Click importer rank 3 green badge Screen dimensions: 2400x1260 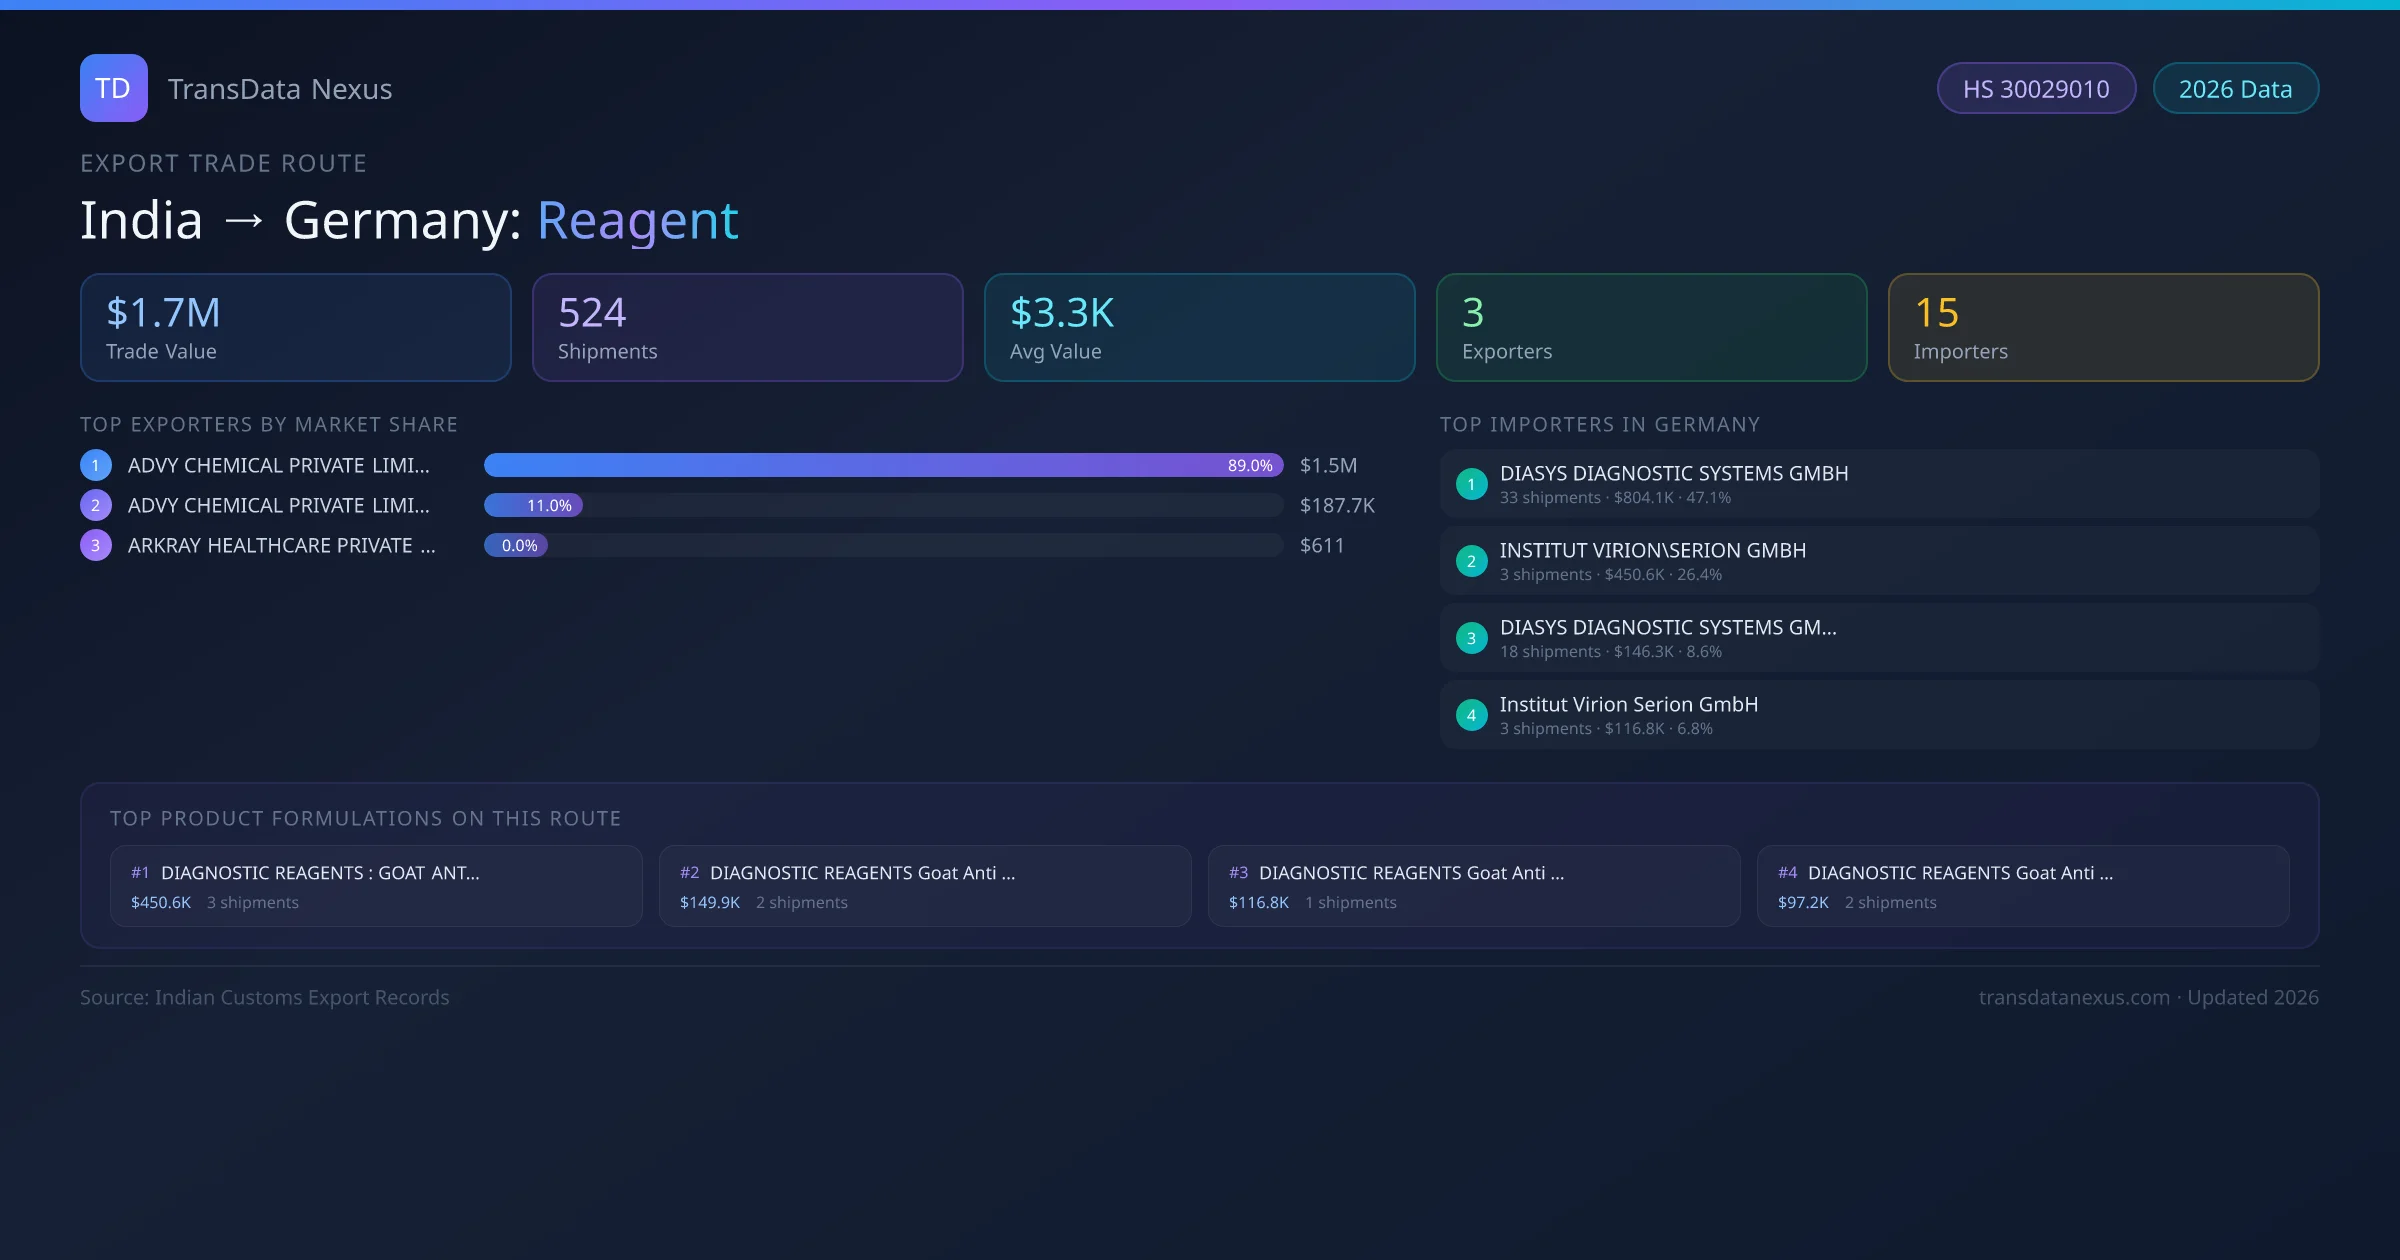1471,638
